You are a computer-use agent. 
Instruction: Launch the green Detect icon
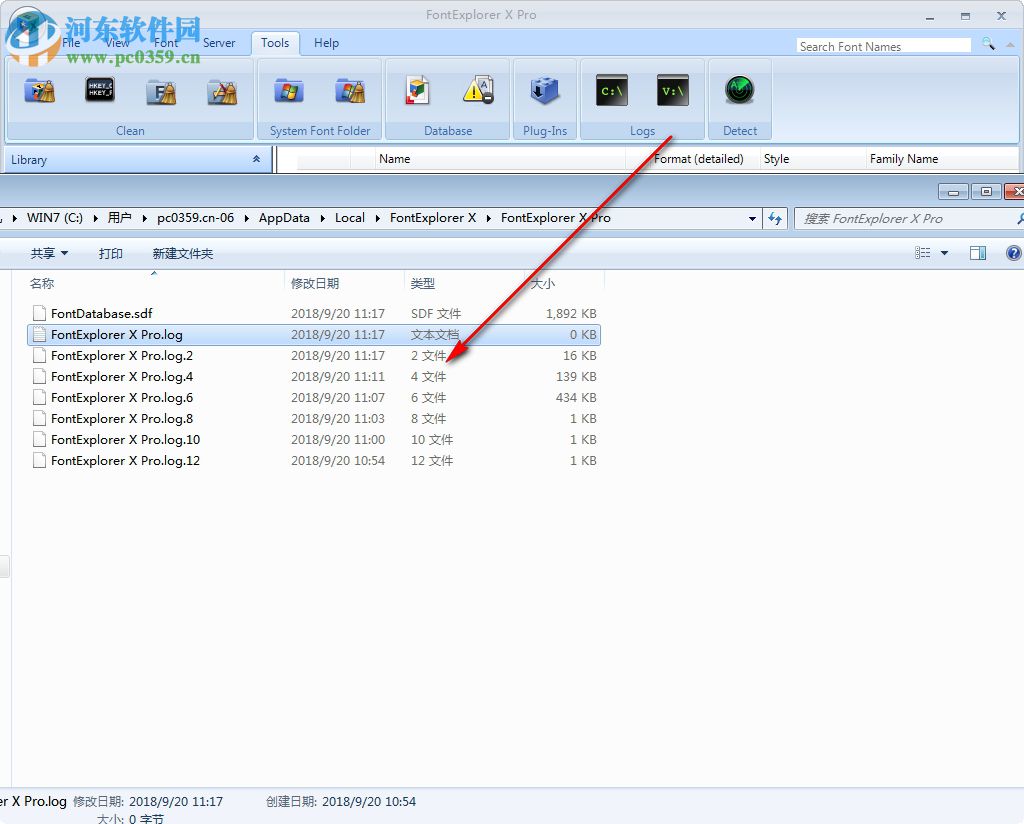739,90
